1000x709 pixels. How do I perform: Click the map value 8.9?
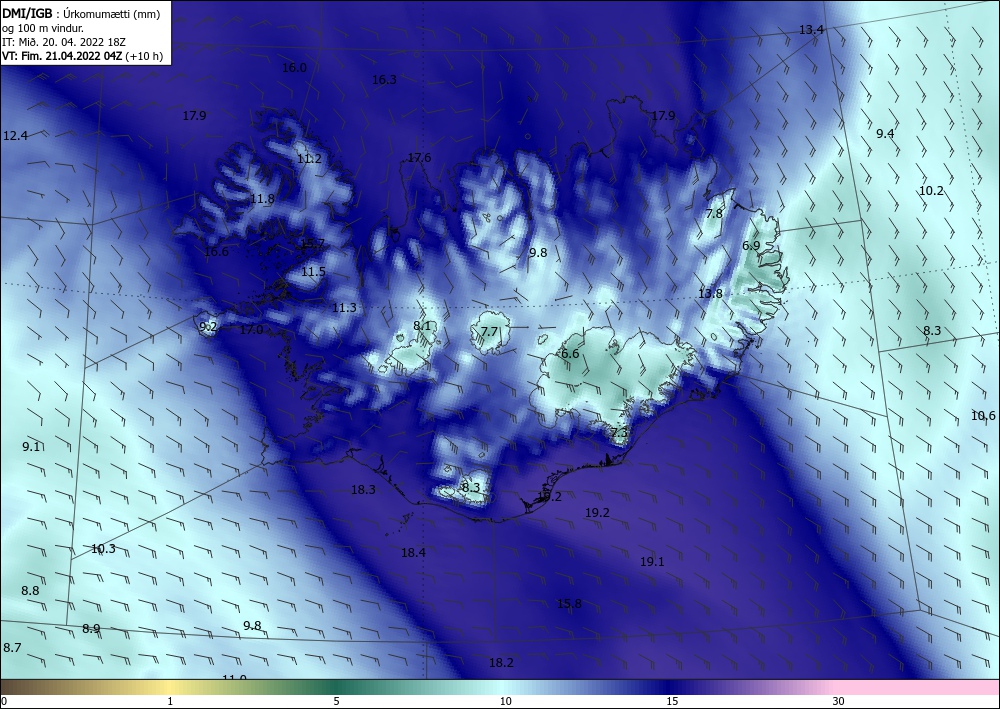point(91,629)
